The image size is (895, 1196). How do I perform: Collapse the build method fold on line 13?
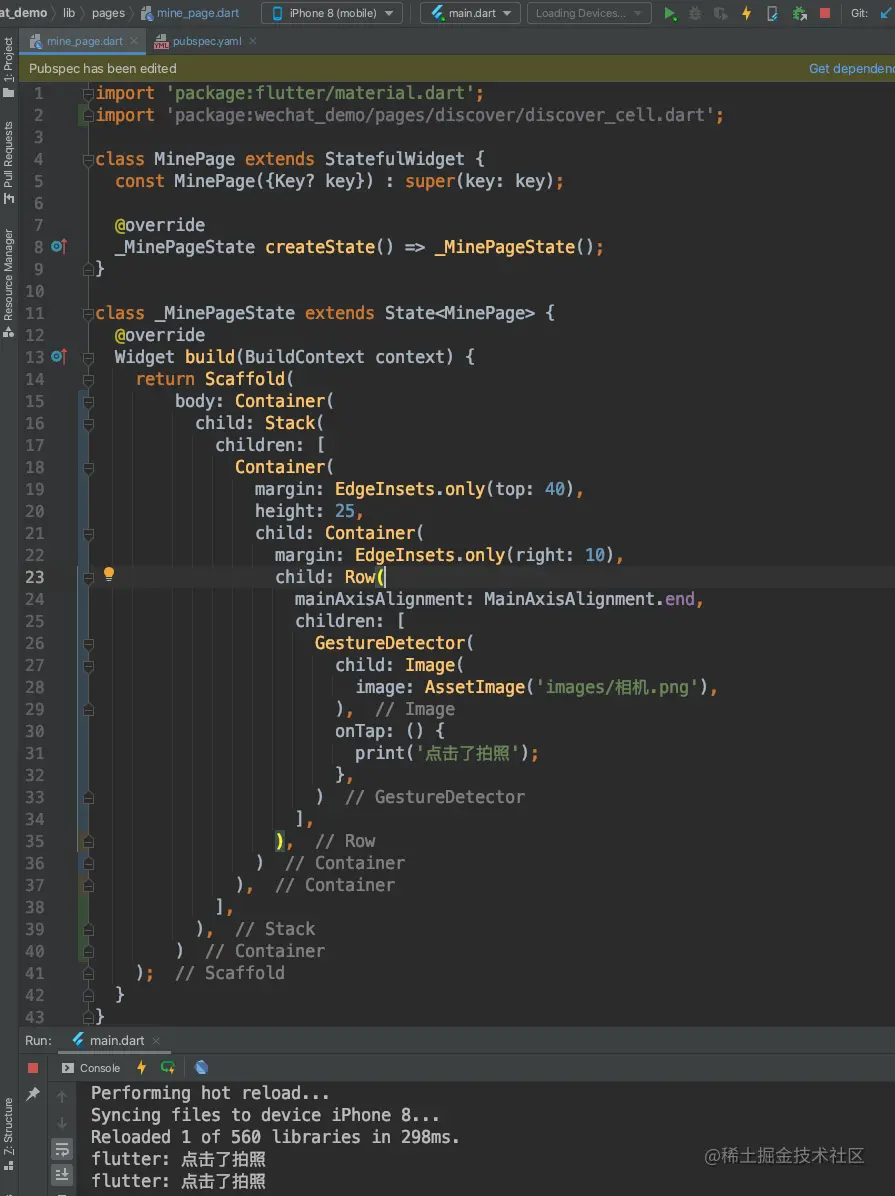(88, 357)
